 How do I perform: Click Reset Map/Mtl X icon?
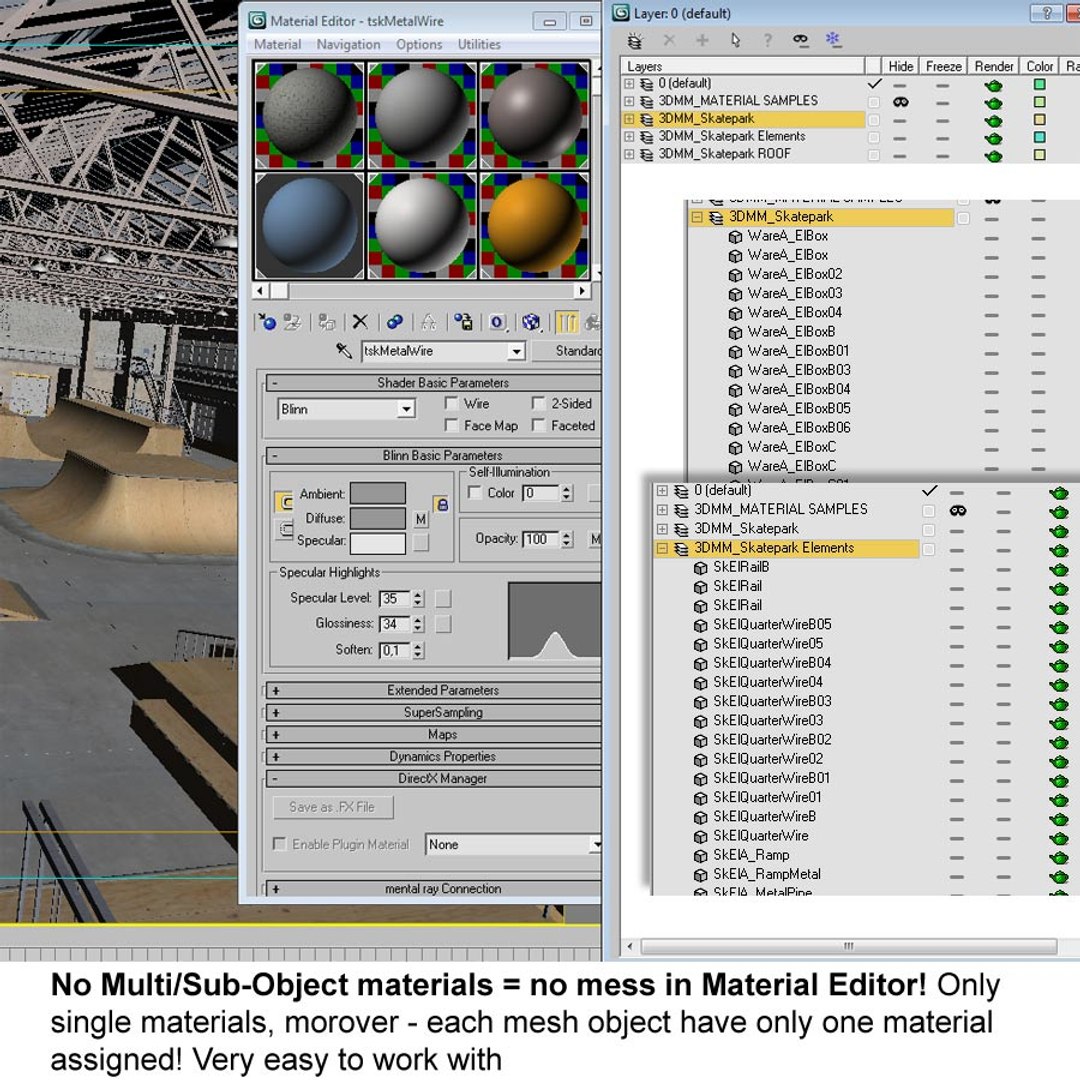coord(360,322)
